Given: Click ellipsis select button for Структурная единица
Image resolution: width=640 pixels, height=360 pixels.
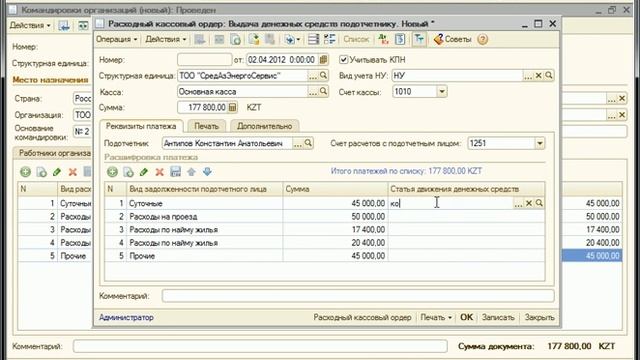Looking at the screenshot, I should click(313, 76).
